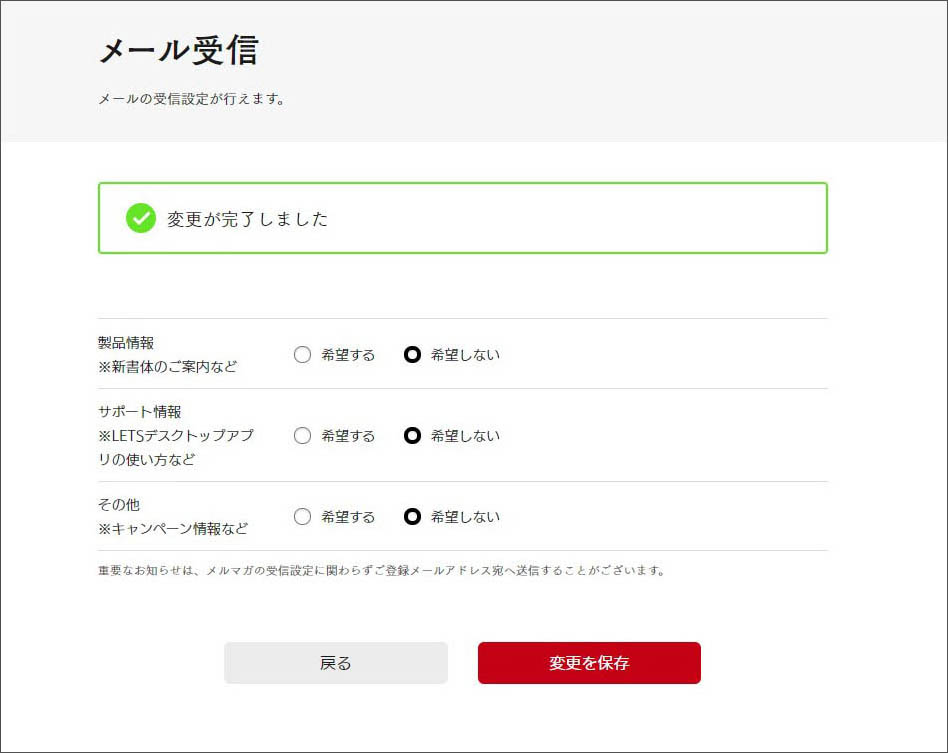Click the 変更が完了しました message text
Image resolution: width=948 pixels, height=753 pixels.
coord(247,219)
